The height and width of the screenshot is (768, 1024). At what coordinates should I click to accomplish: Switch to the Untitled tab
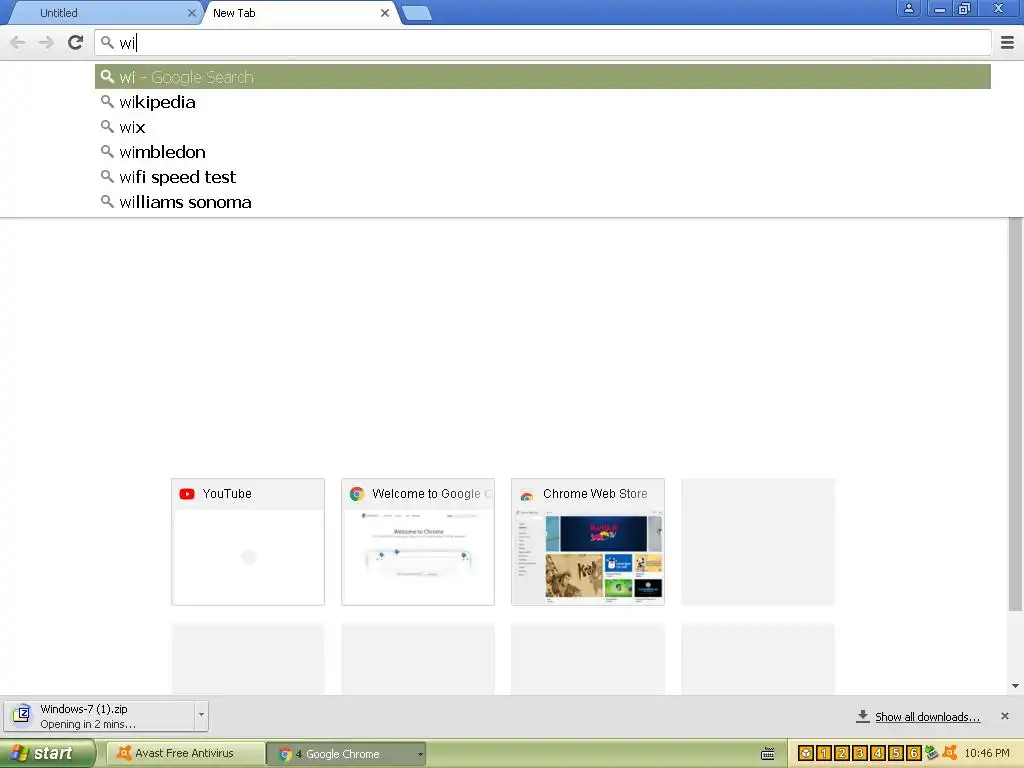pos(104,13)
